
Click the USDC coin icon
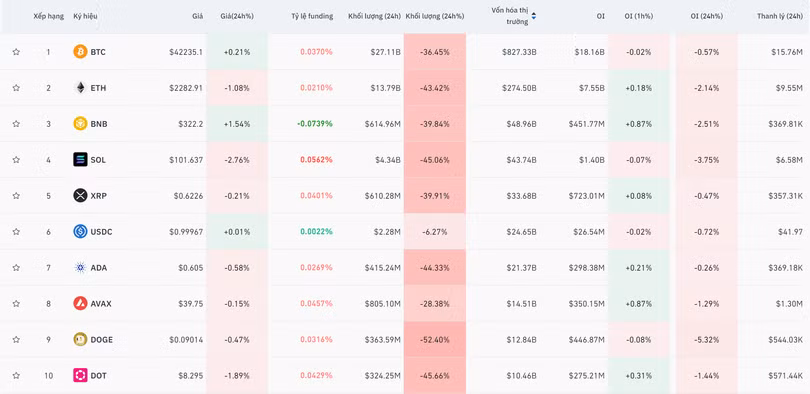[x=80, y=231]
